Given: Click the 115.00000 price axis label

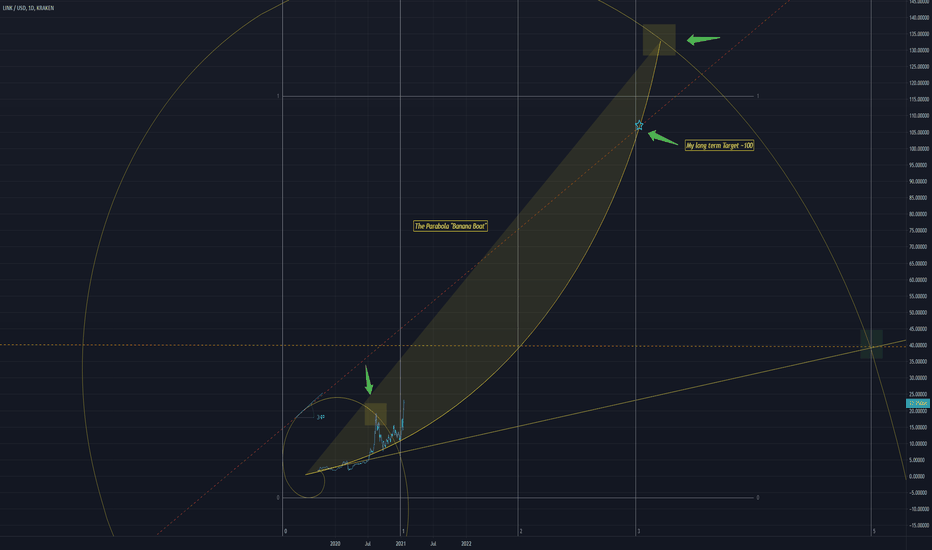Looking at the screenshot, I should coord(918,99).
